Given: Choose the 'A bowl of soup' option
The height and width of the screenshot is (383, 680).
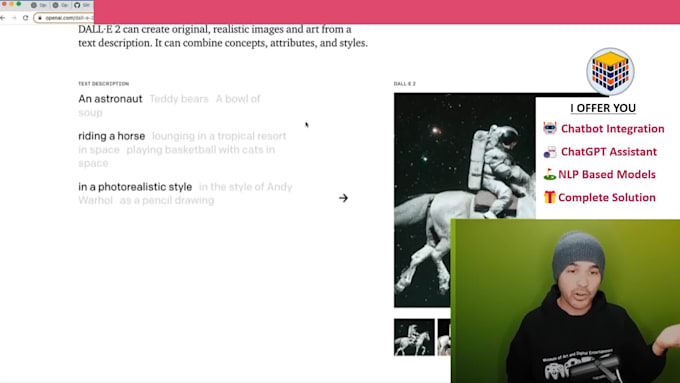Looking at the screenshot, I should [x=169, y=105].
